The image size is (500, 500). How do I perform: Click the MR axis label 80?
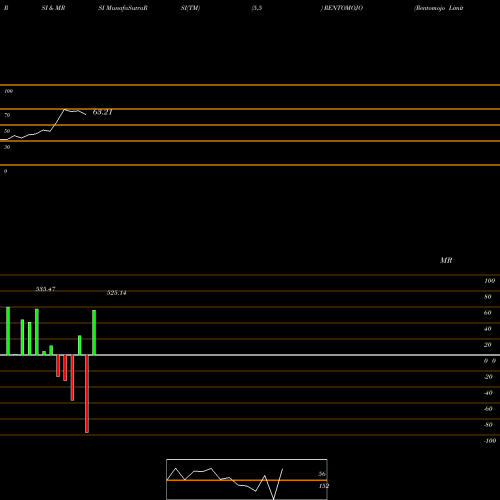click(x=488, y=297)
